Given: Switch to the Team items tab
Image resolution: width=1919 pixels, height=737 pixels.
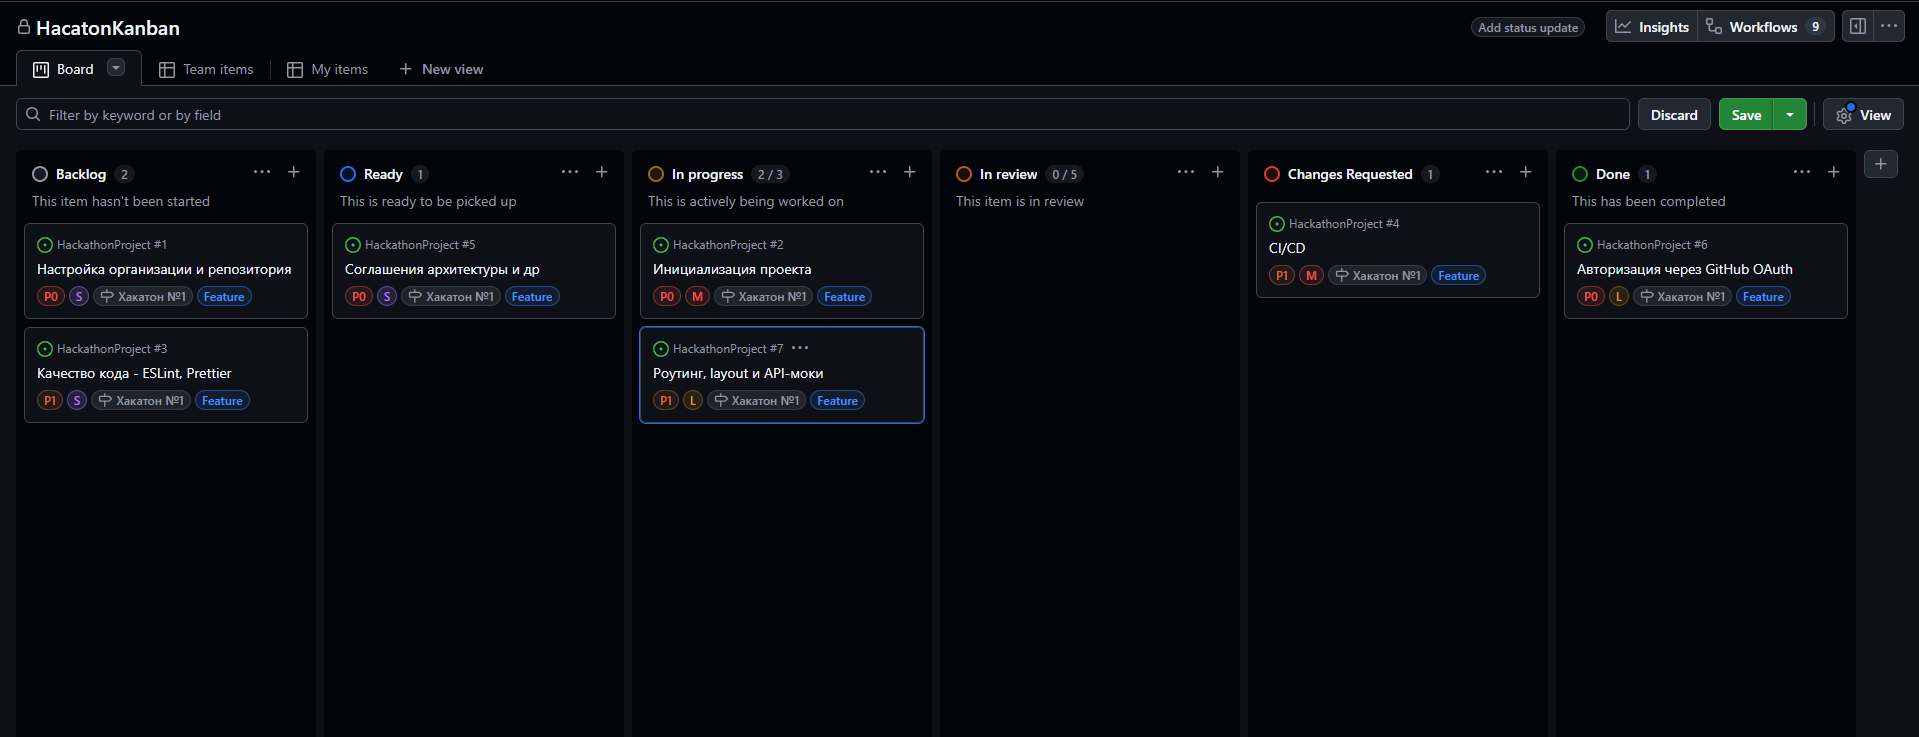Looking at the screenshot, I should pos(207,69).
